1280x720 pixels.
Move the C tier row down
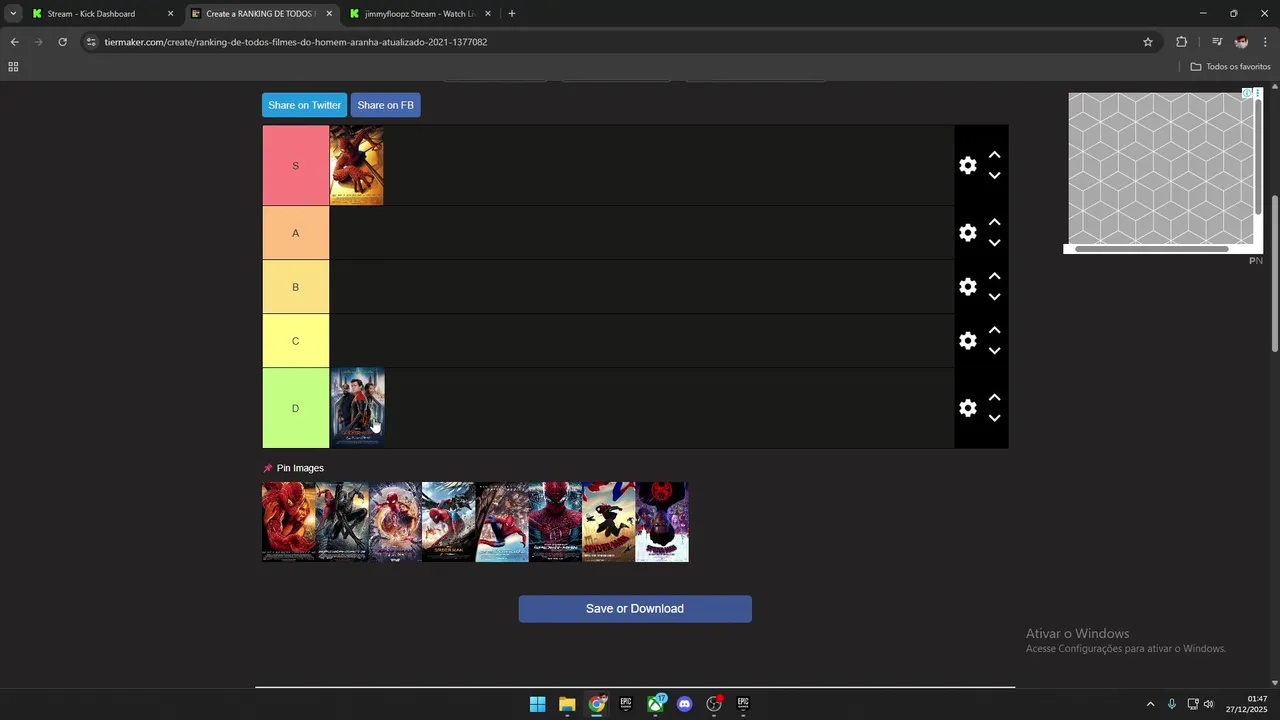(994, 351)
